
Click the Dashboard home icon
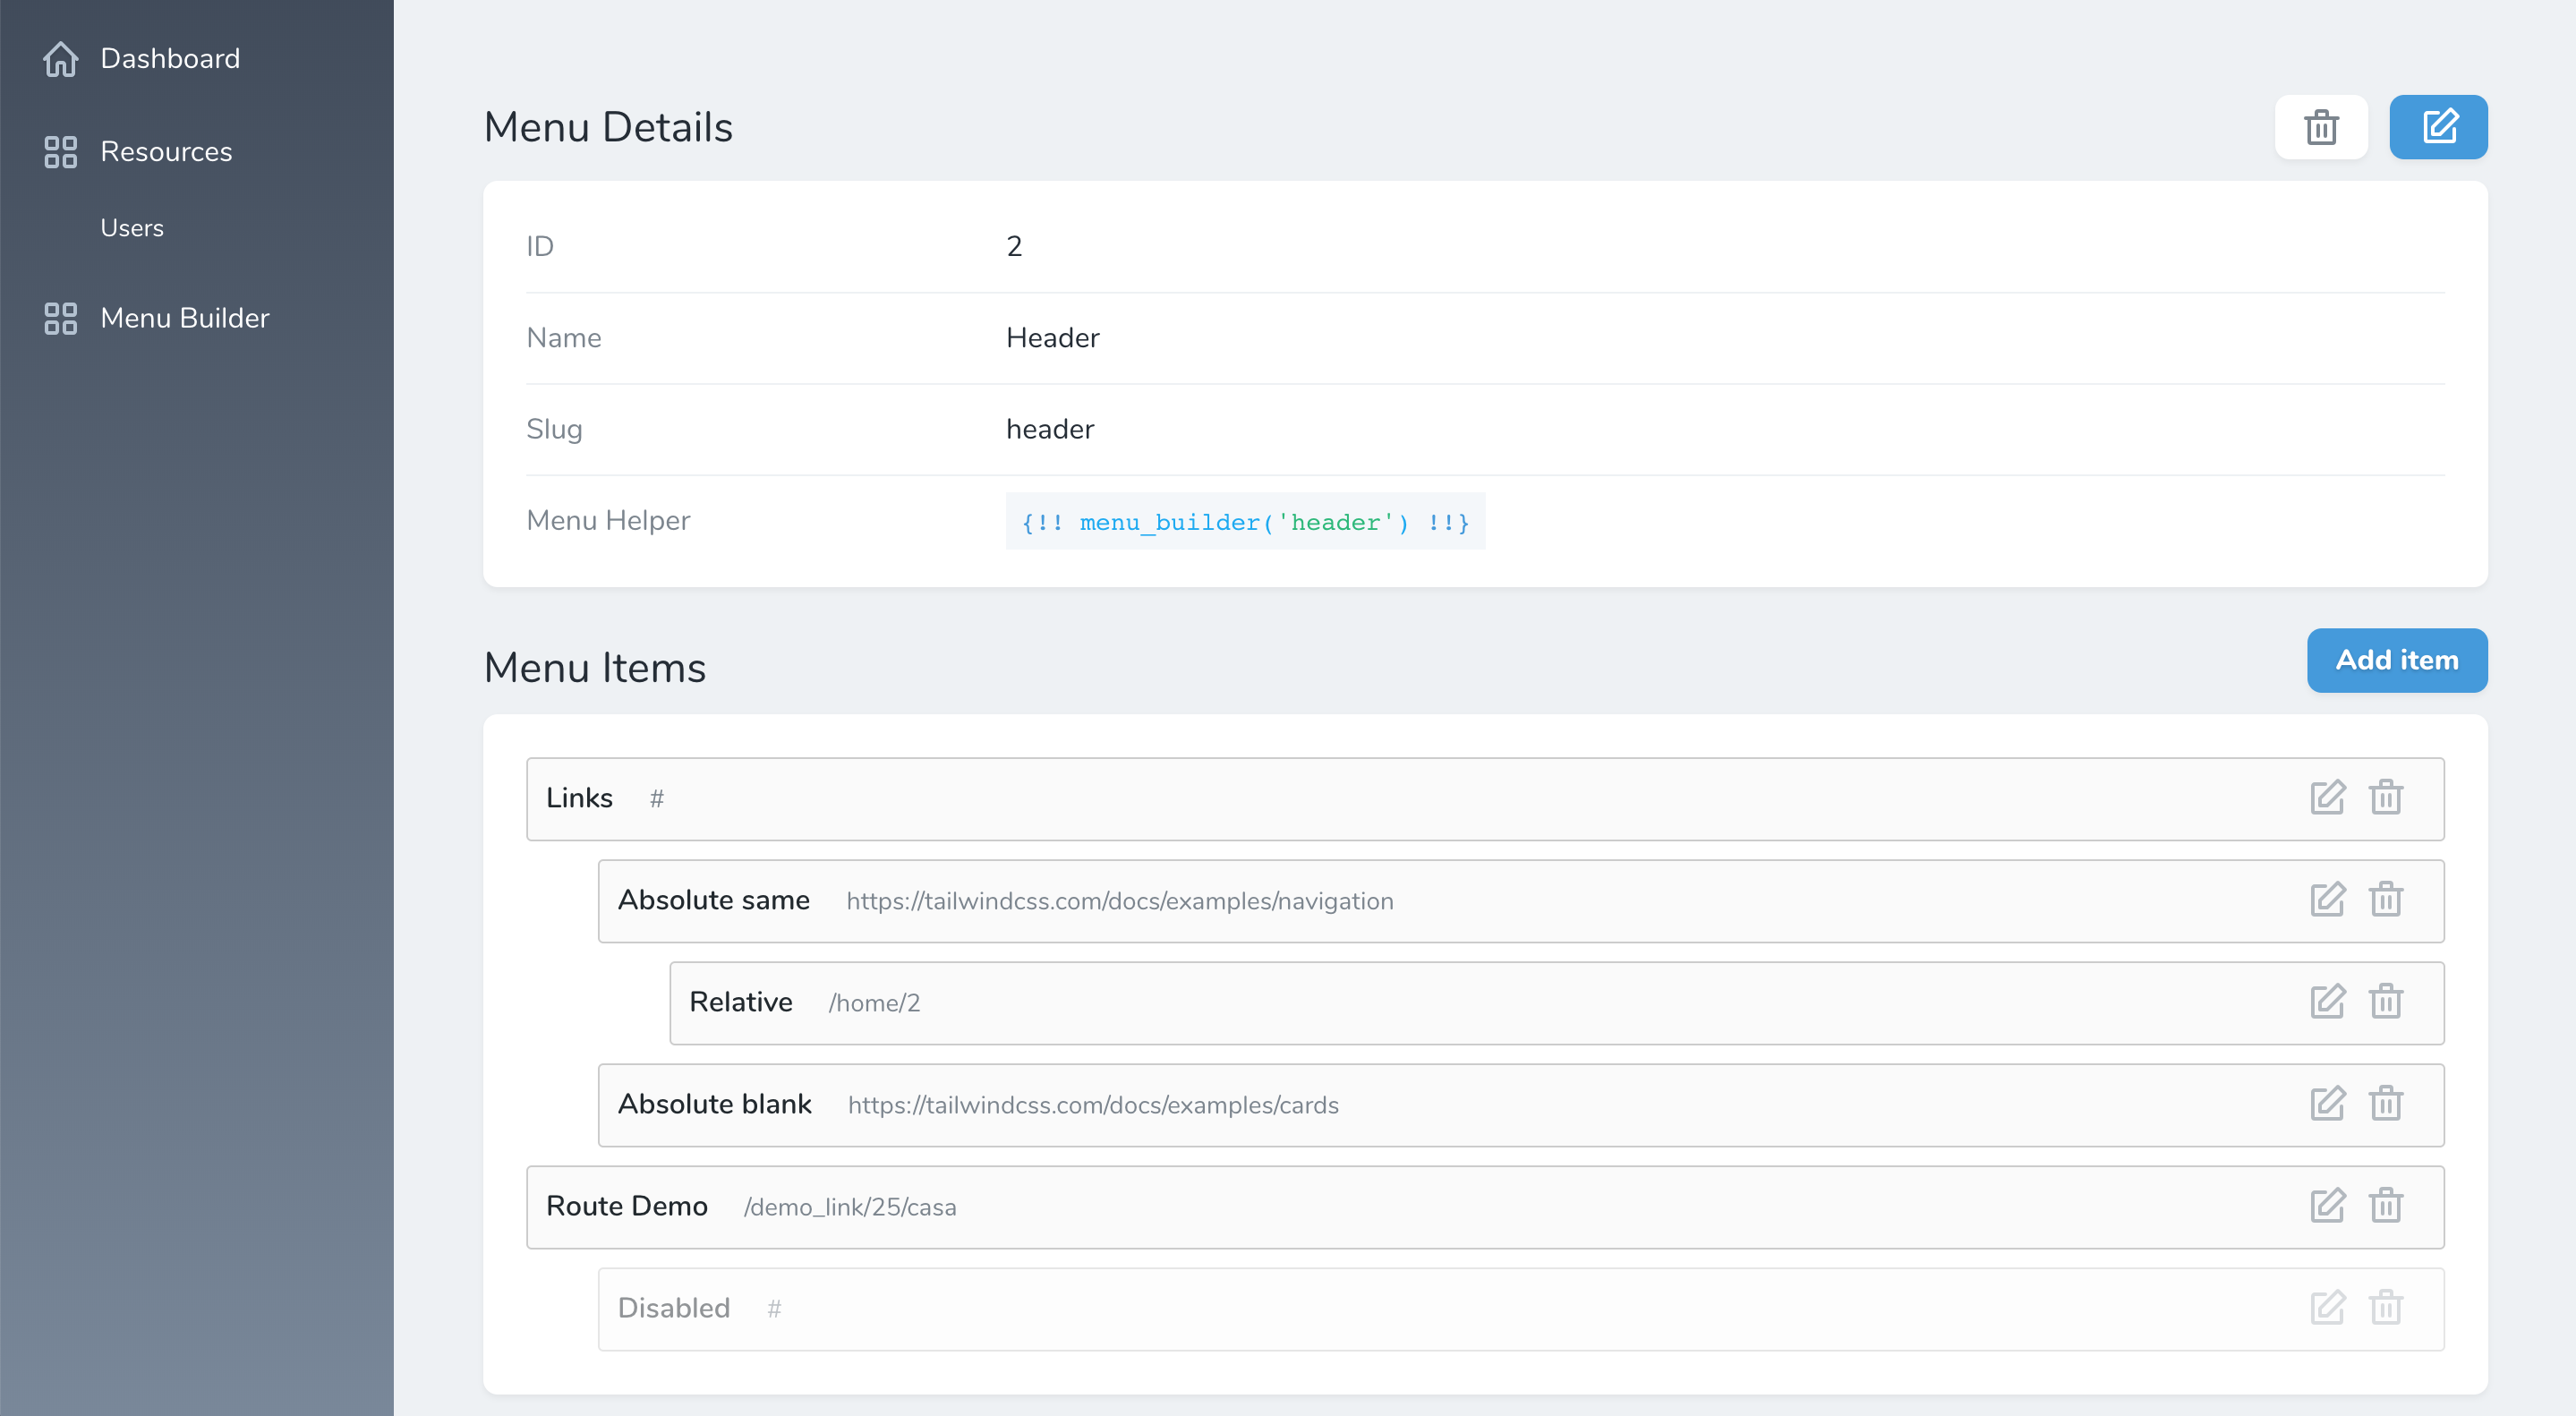pos(61,59)
